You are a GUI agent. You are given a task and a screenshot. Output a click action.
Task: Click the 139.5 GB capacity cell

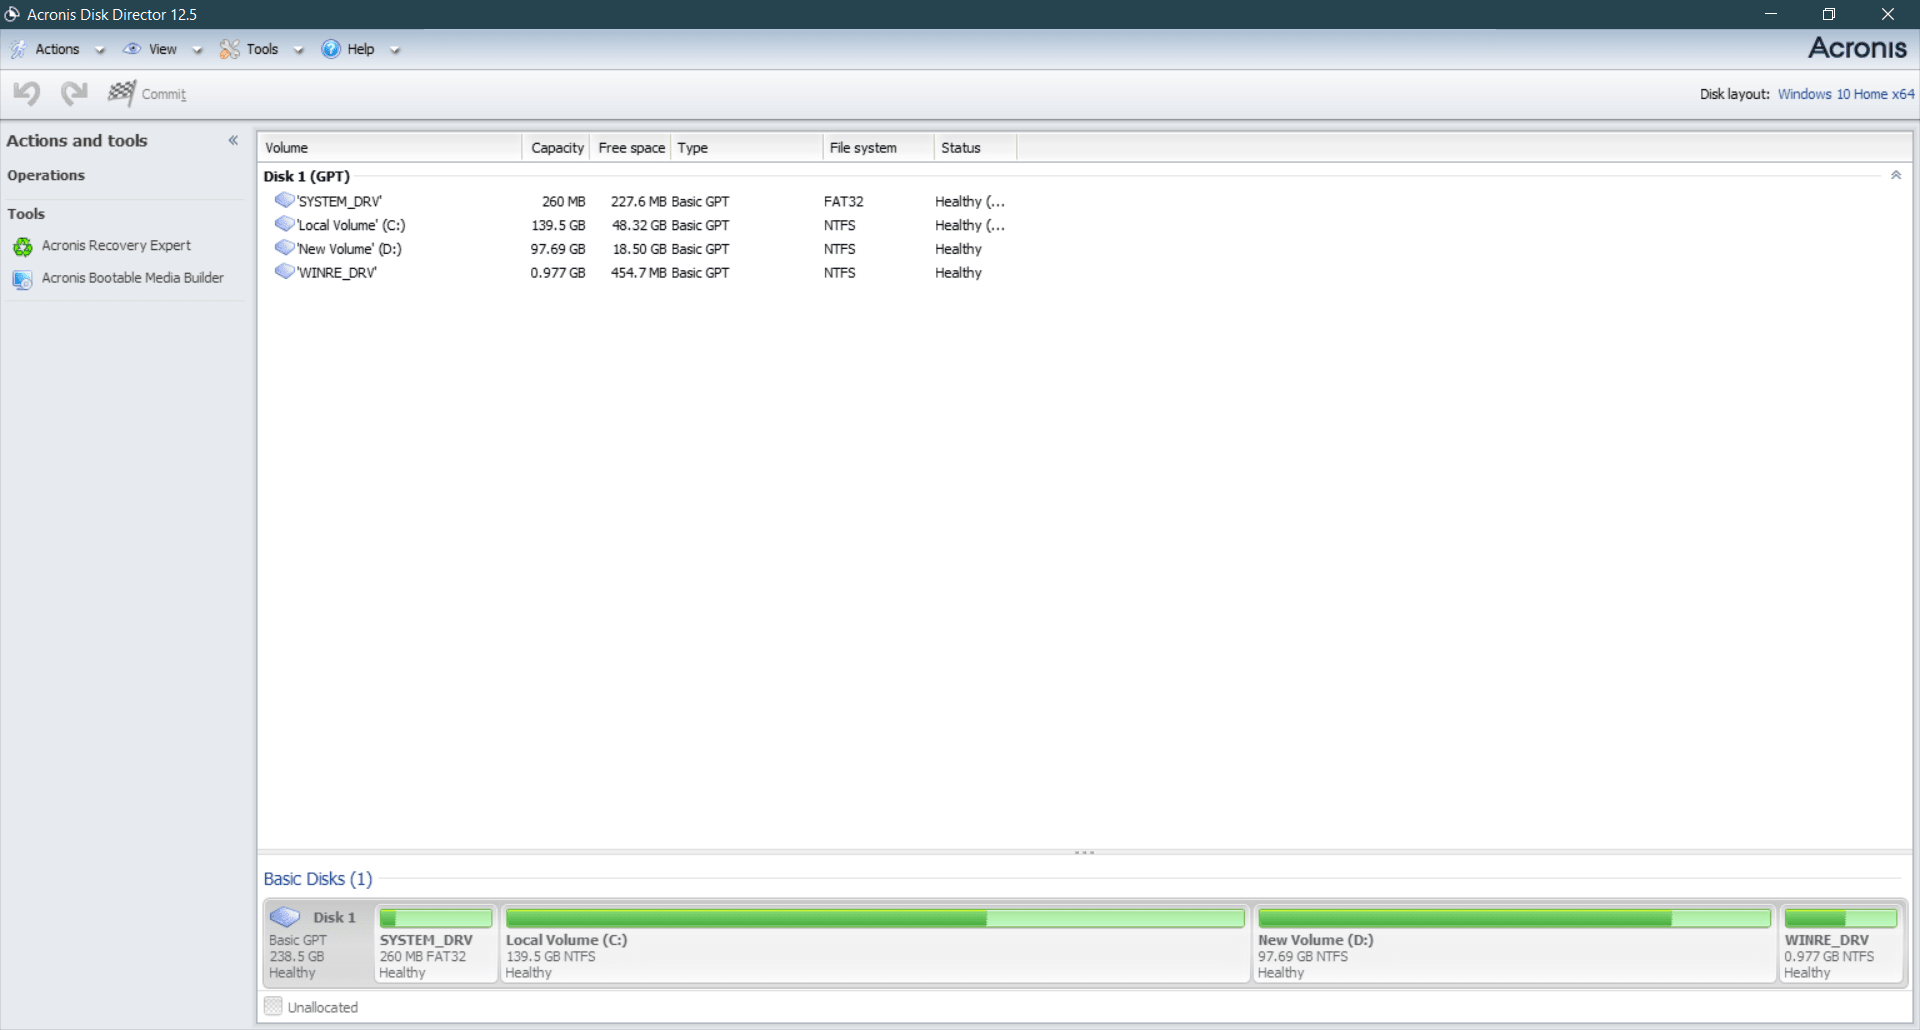558,225
